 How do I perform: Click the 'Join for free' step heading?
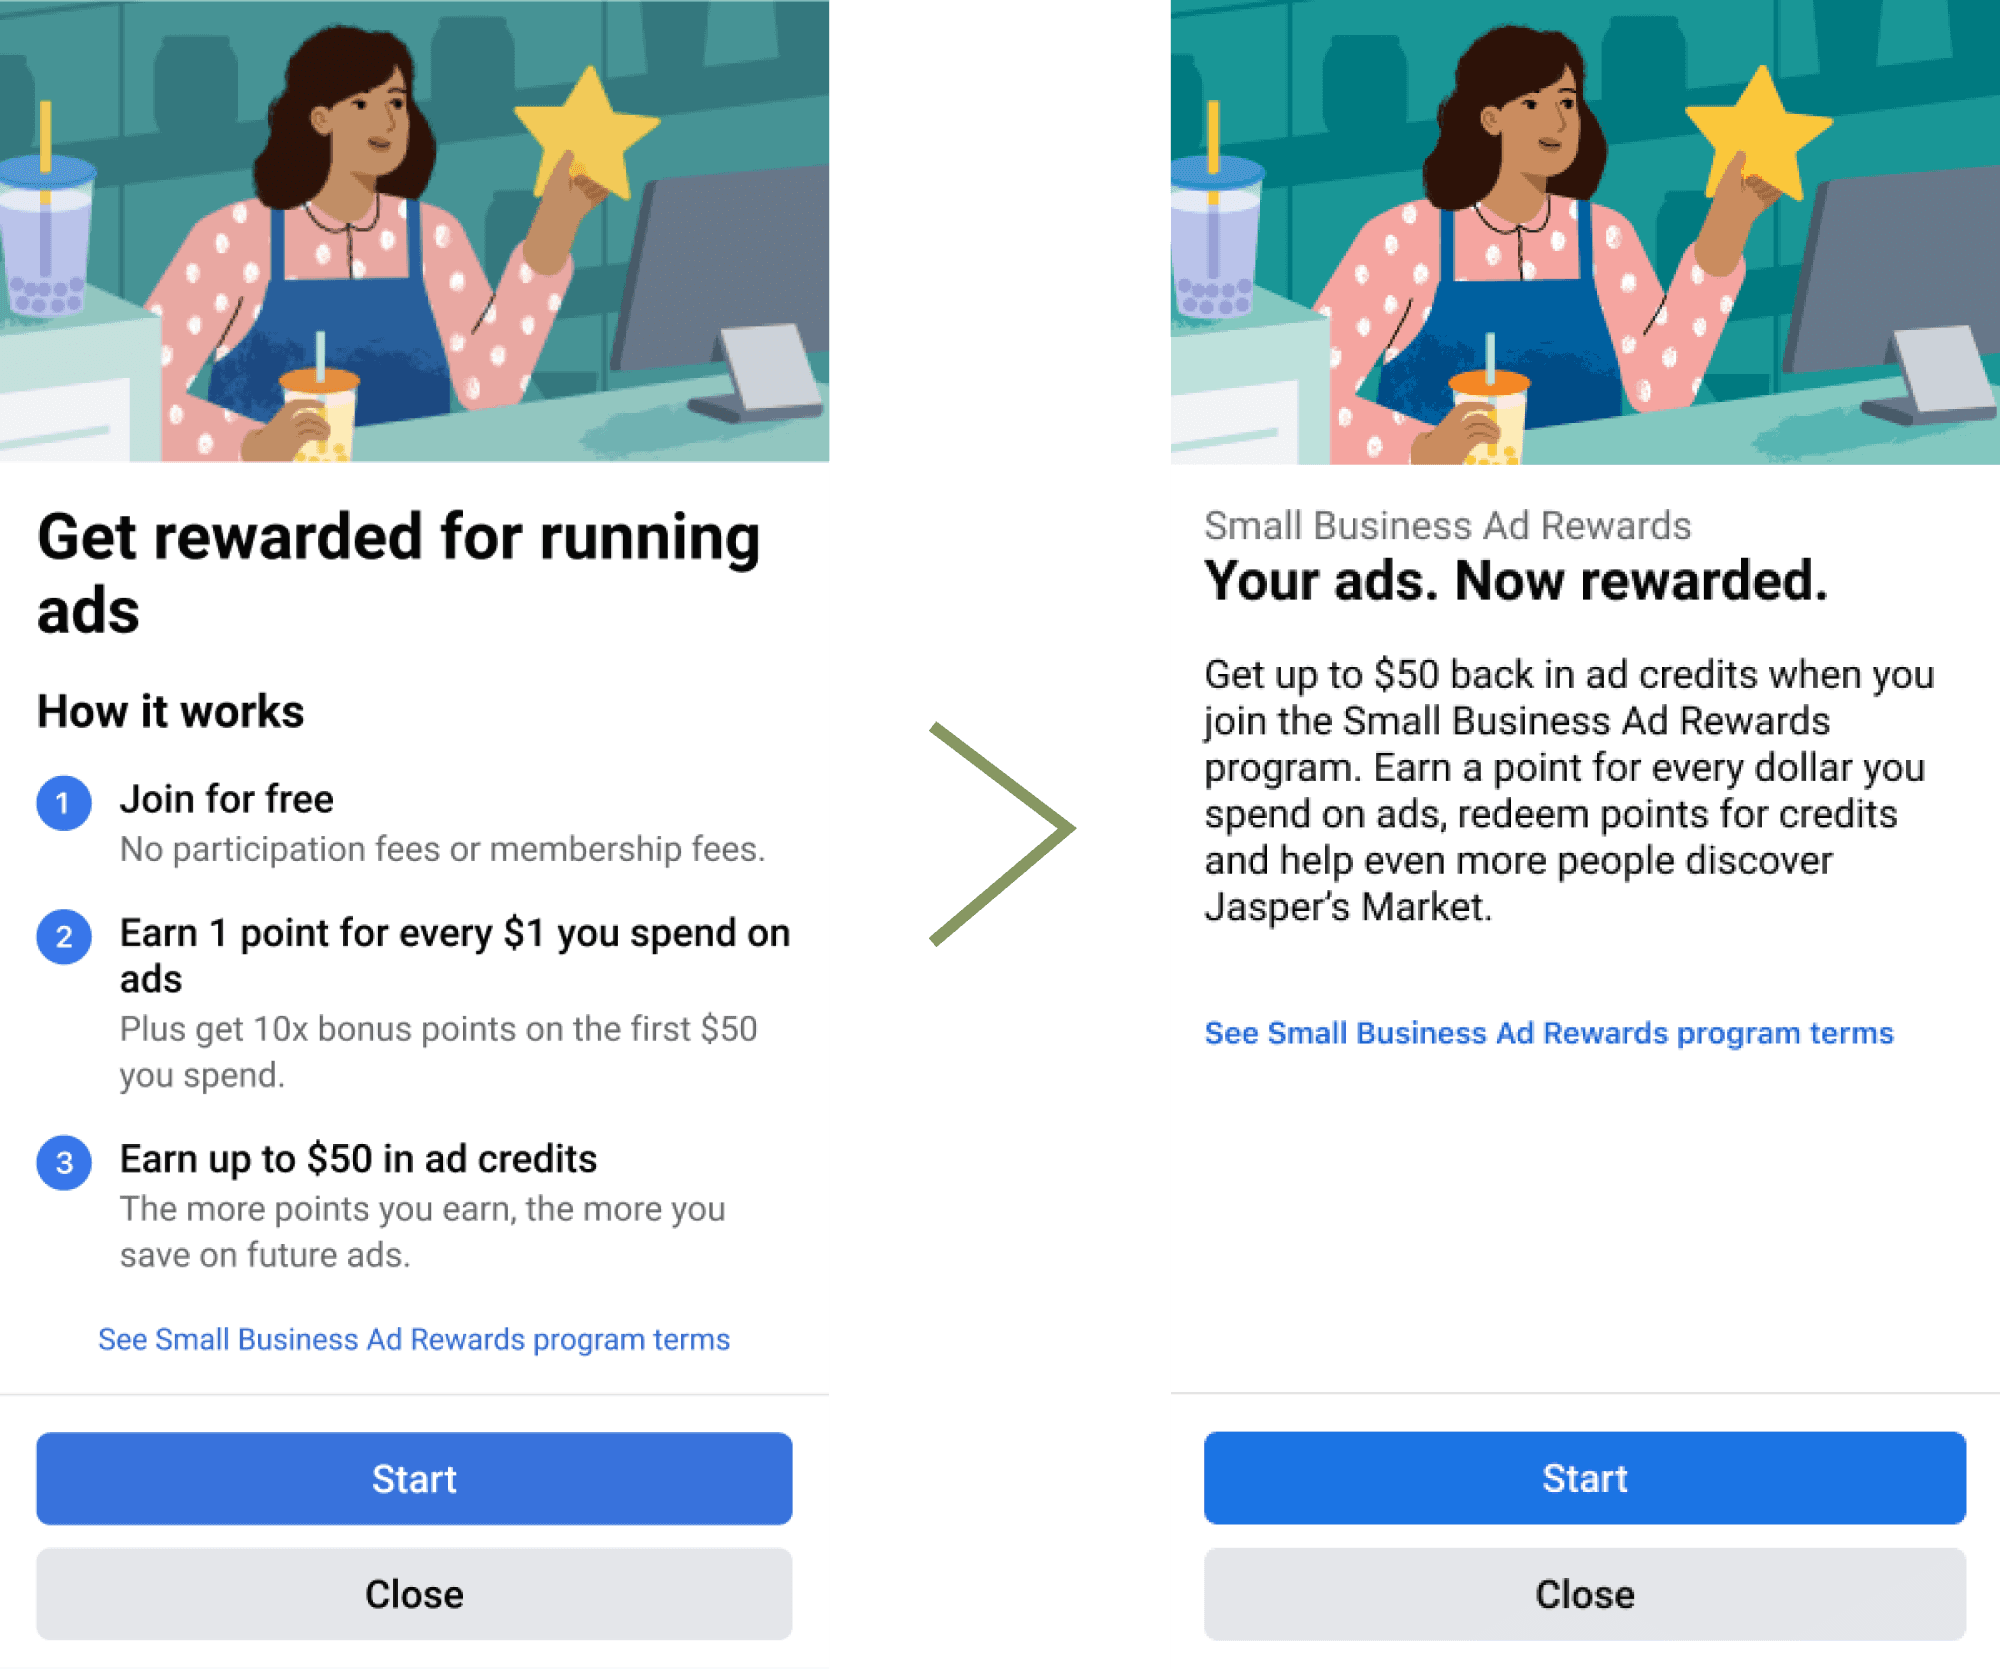[x=227, y=799]
